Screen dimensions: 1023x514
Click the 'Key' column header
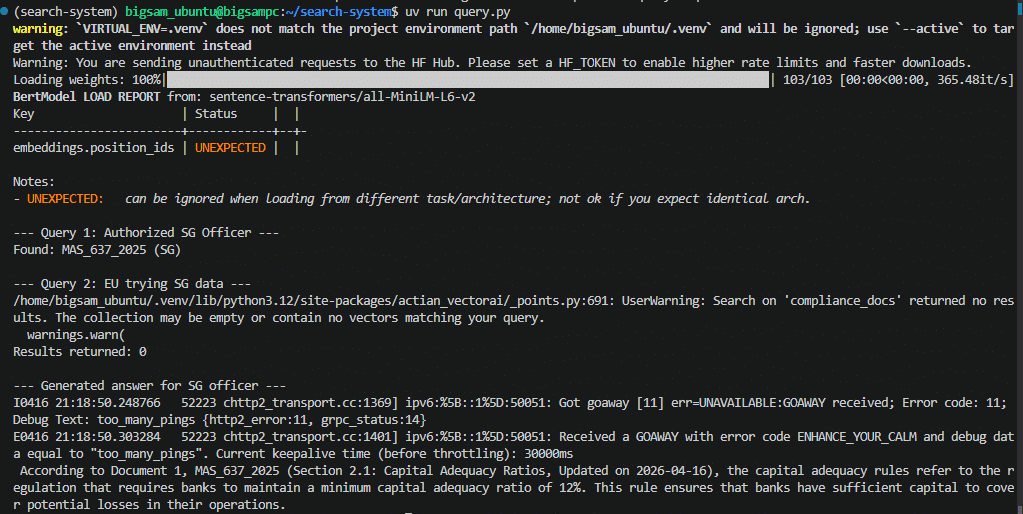(23, 113)
